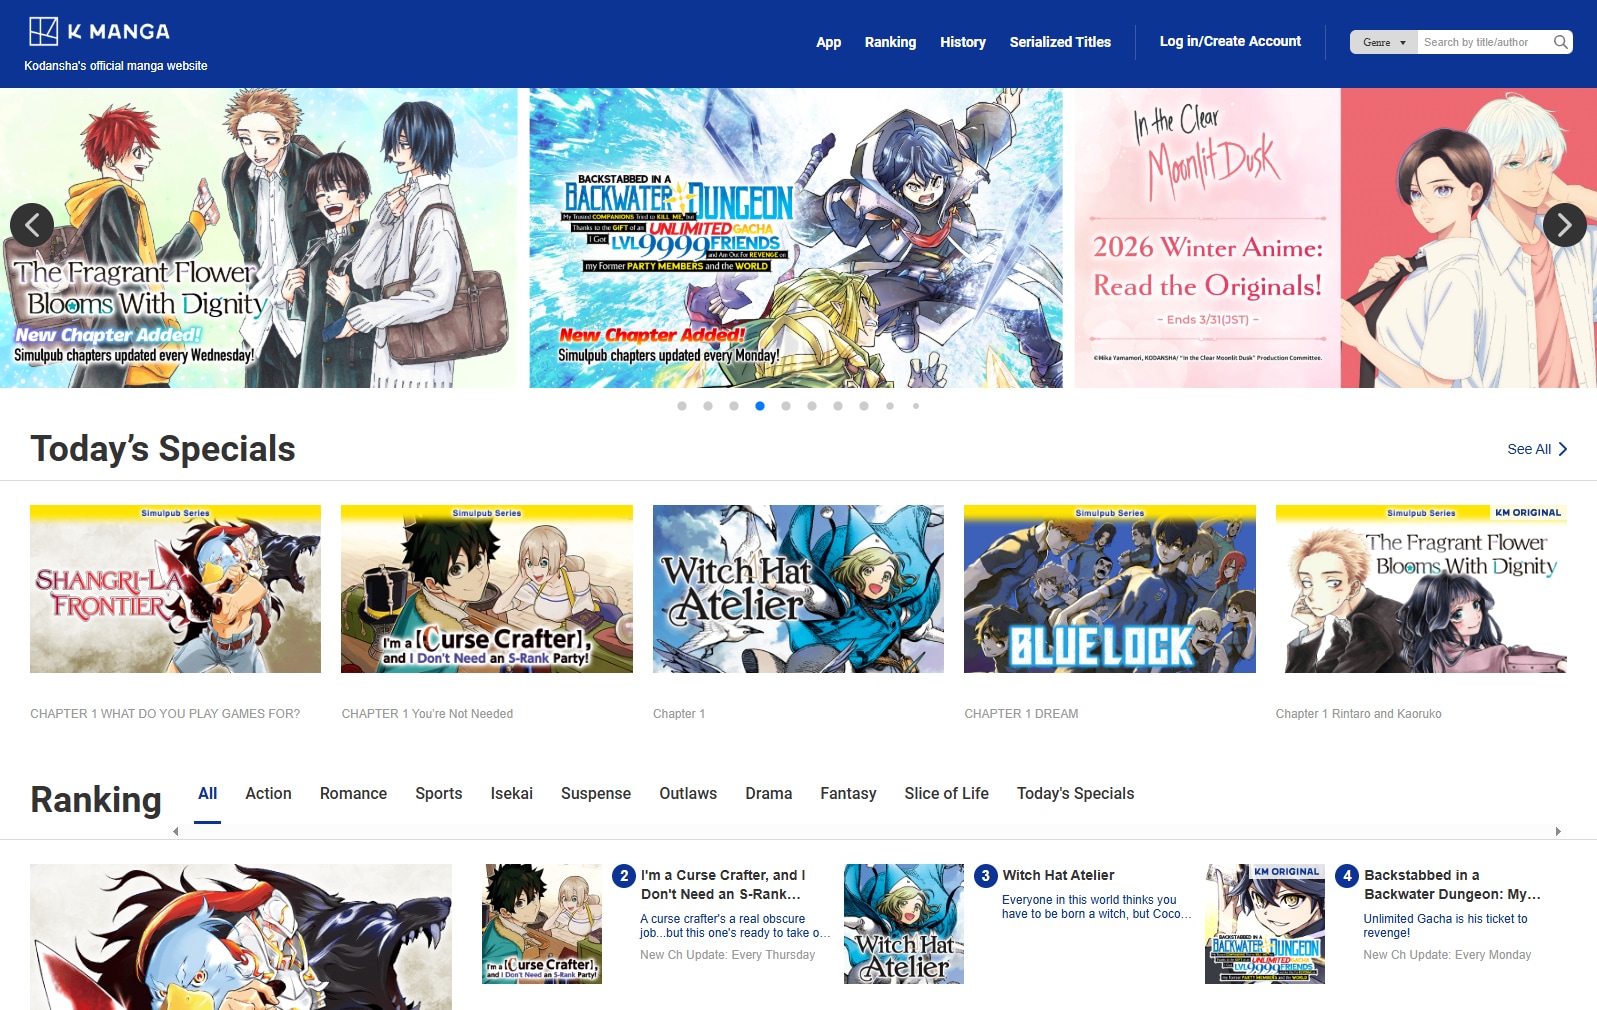Open Fragrant Flower special thumbnail
This screenshot has width=1597, height=1010.
(1421, 589)
